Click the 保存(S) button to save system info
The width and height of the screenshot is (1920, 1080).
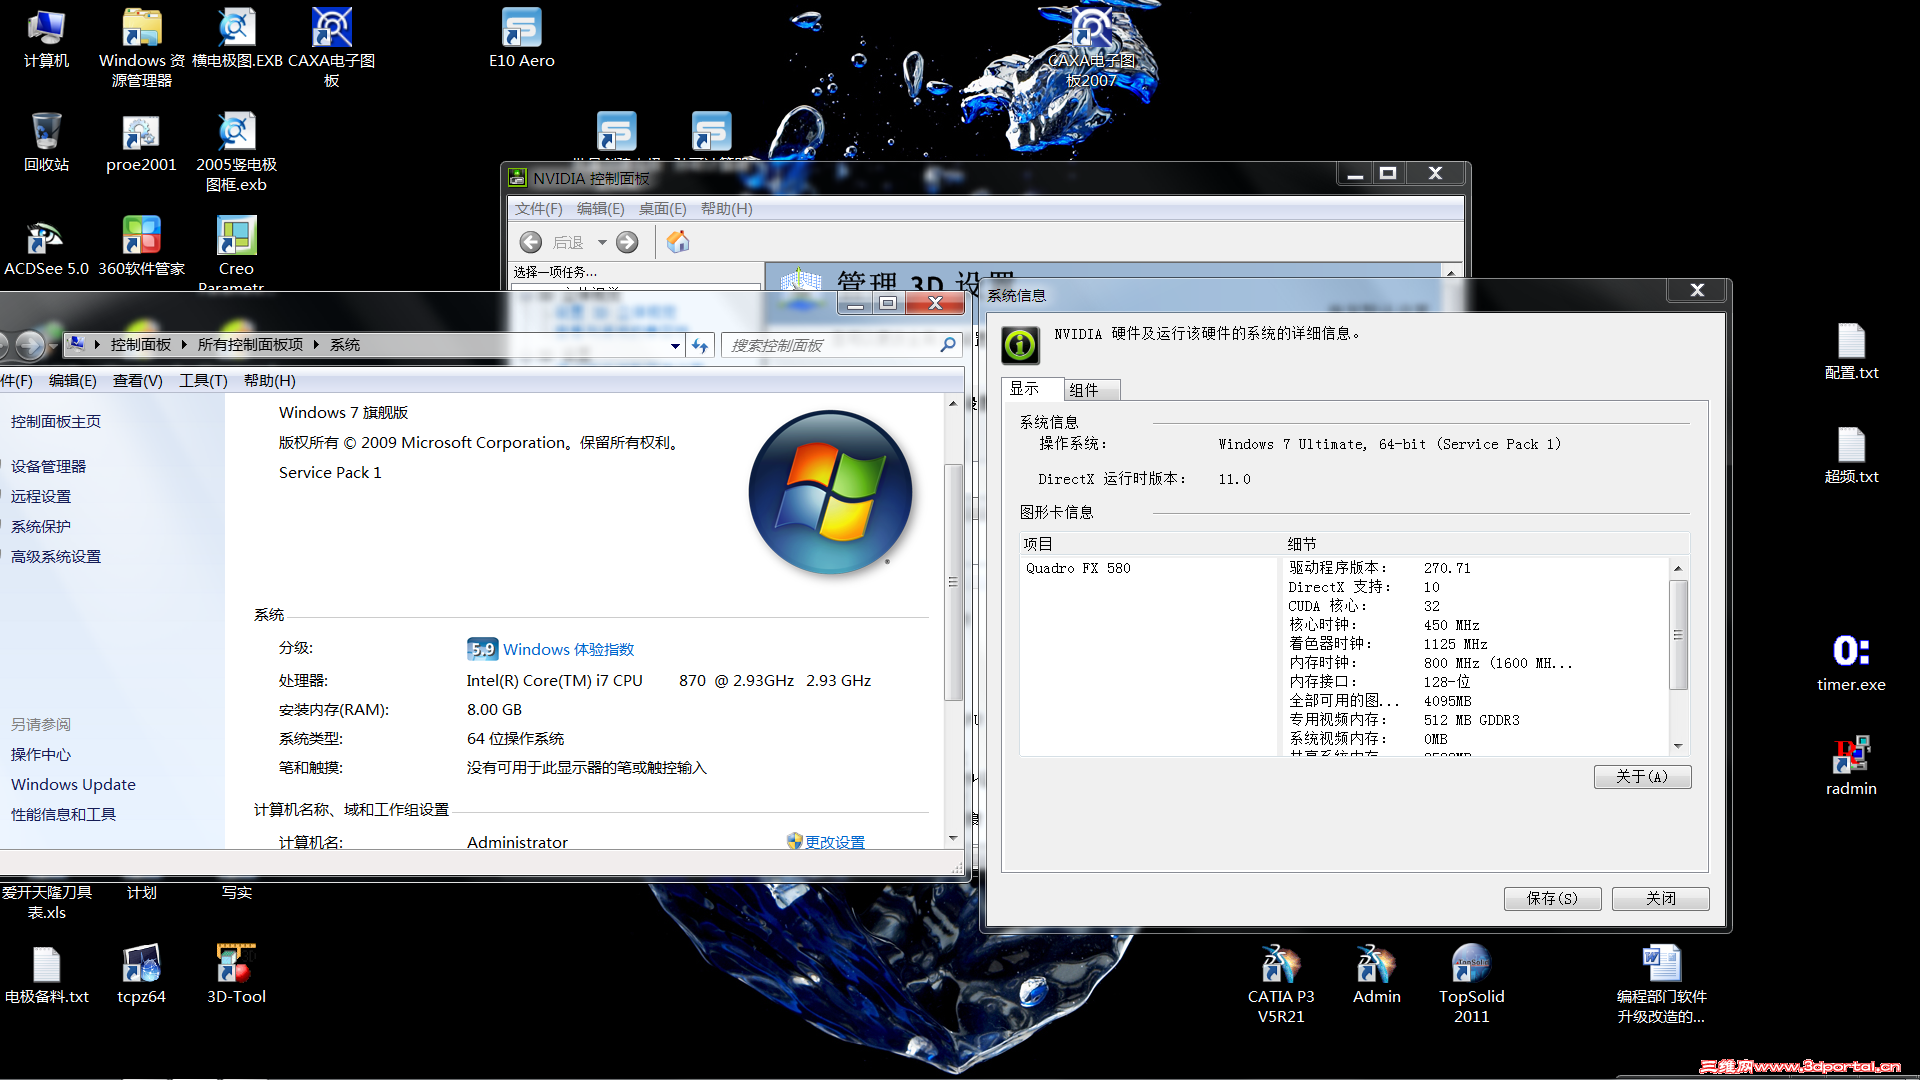tap(1551, 898)
